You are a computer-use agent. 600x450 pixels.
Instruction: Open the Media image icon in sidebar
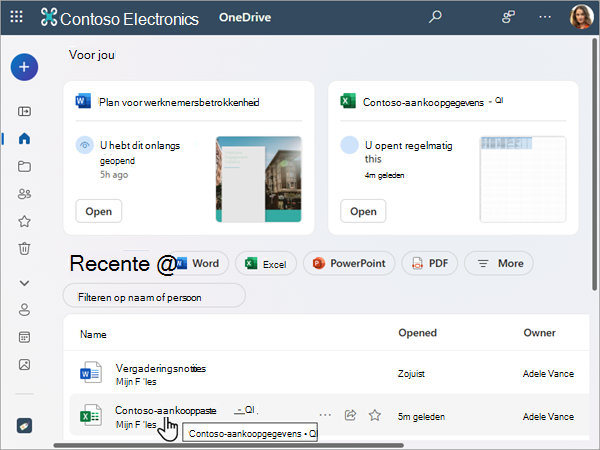pos(24,365)
